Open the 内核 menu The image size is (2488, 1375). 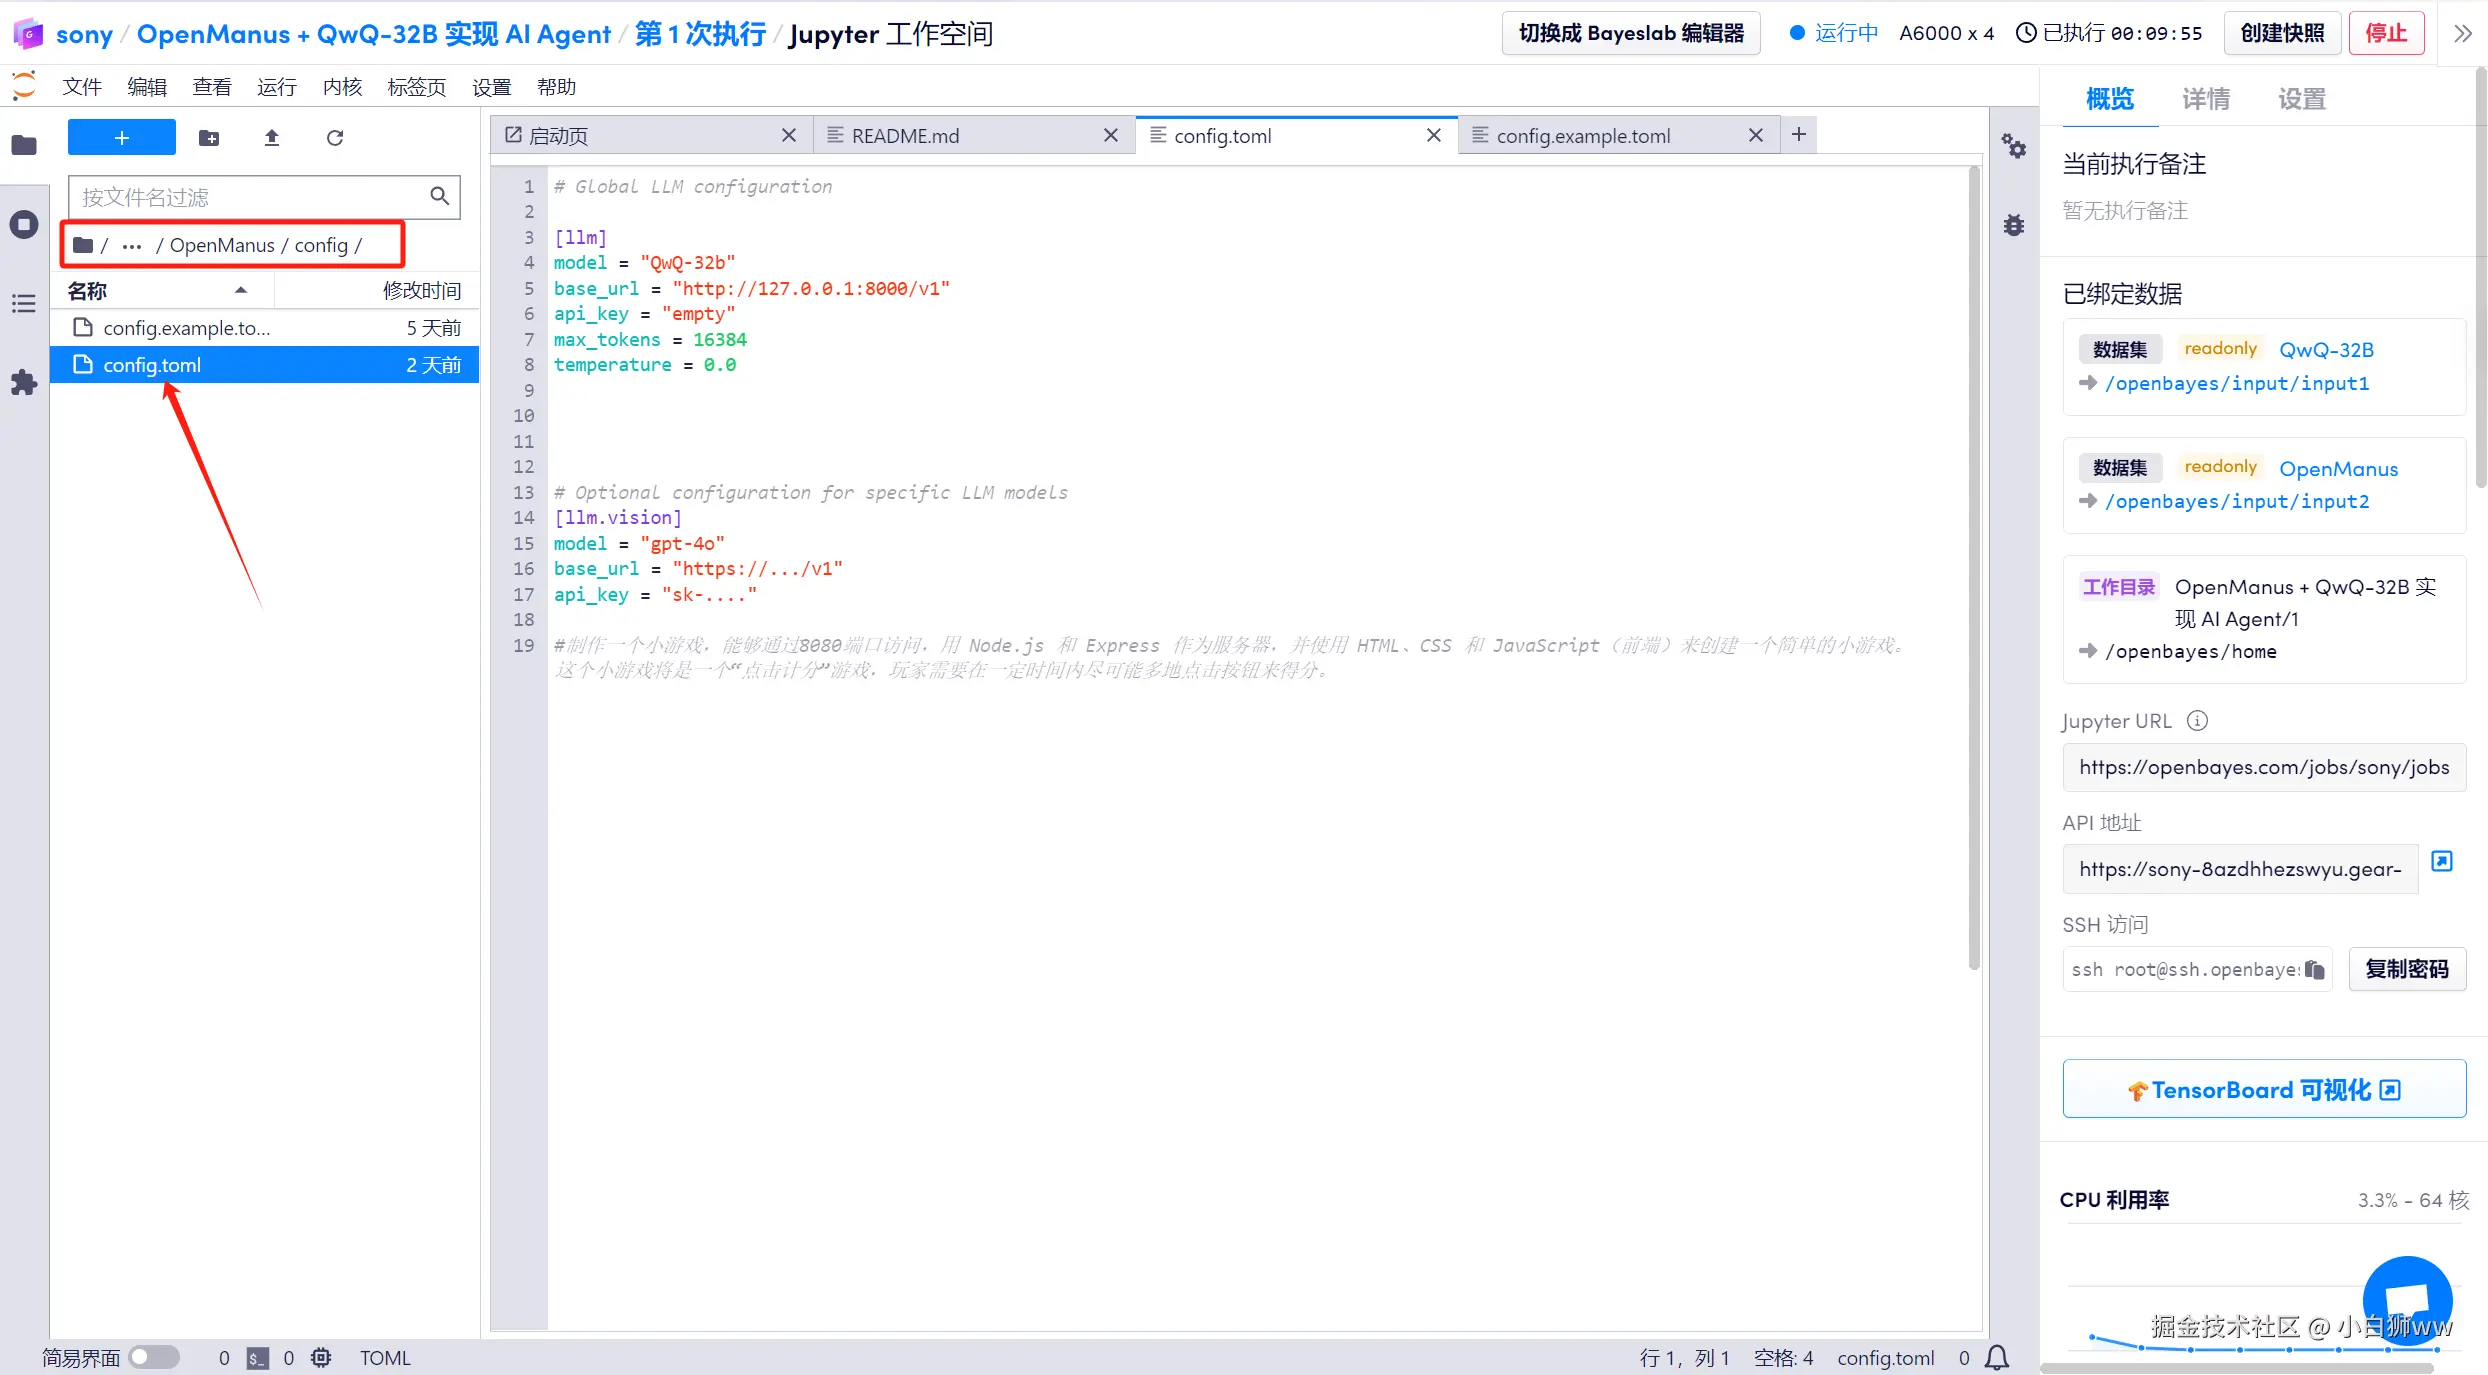tap(342, 87)
